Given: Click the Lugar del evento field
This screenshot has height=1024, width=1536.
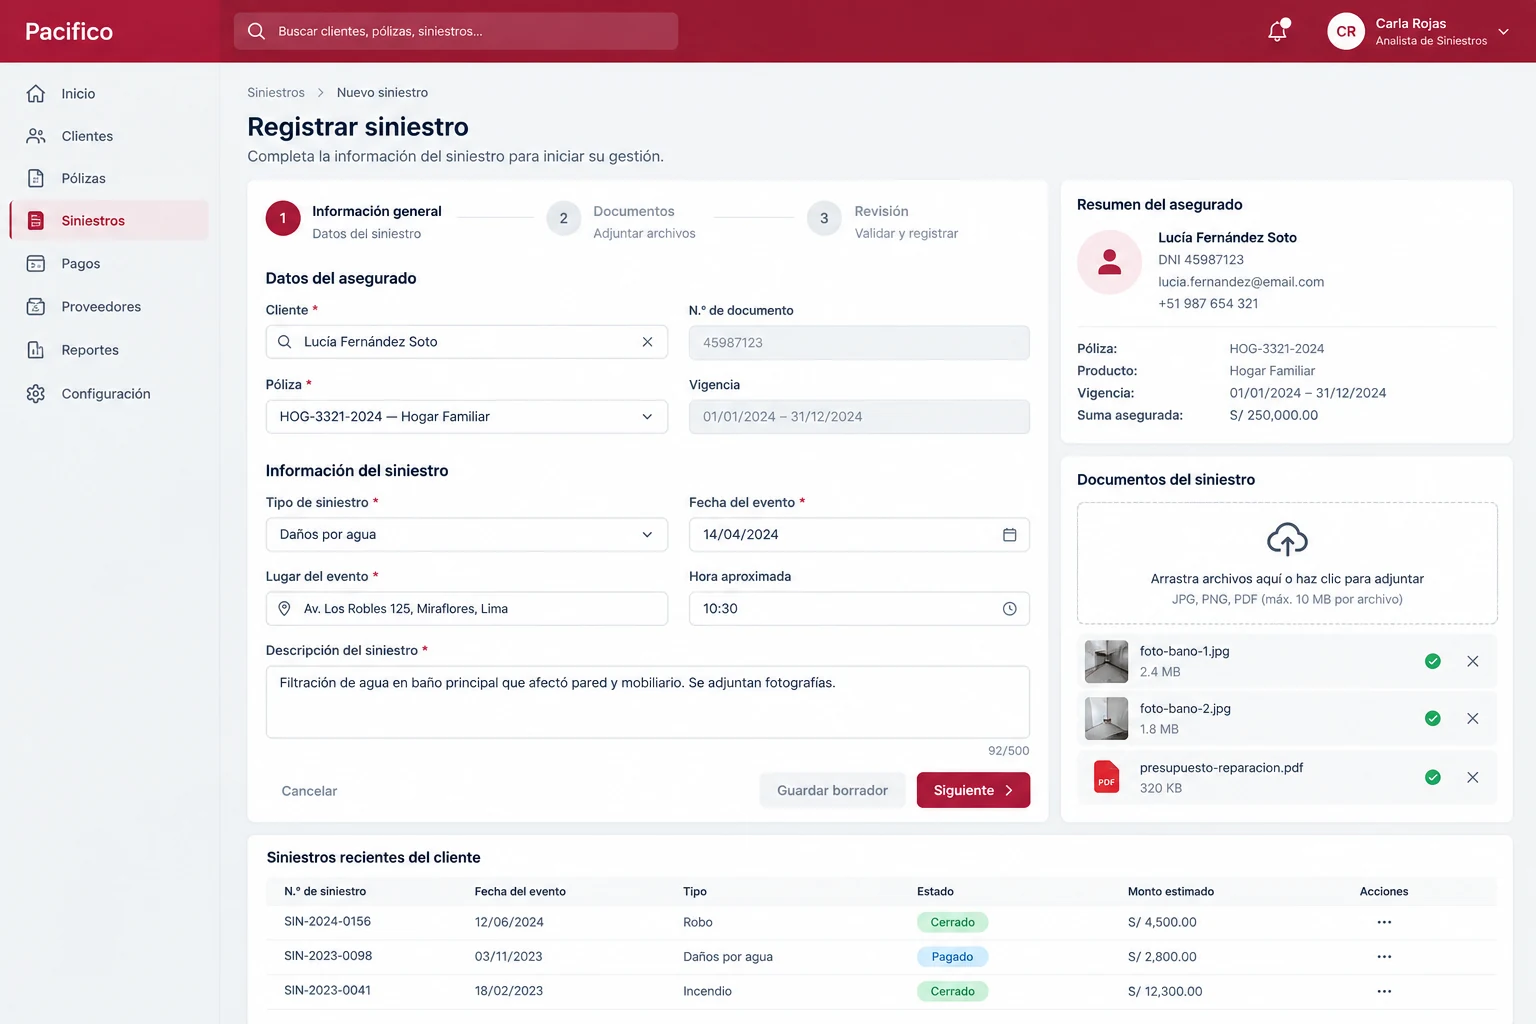Looking at the screenshot, I should [x=466, y=609].
